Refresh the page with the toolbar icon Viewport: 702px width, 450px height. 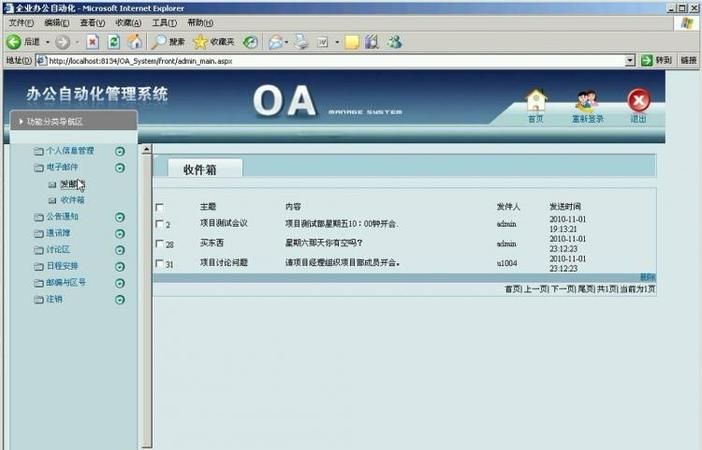[114, 42]
